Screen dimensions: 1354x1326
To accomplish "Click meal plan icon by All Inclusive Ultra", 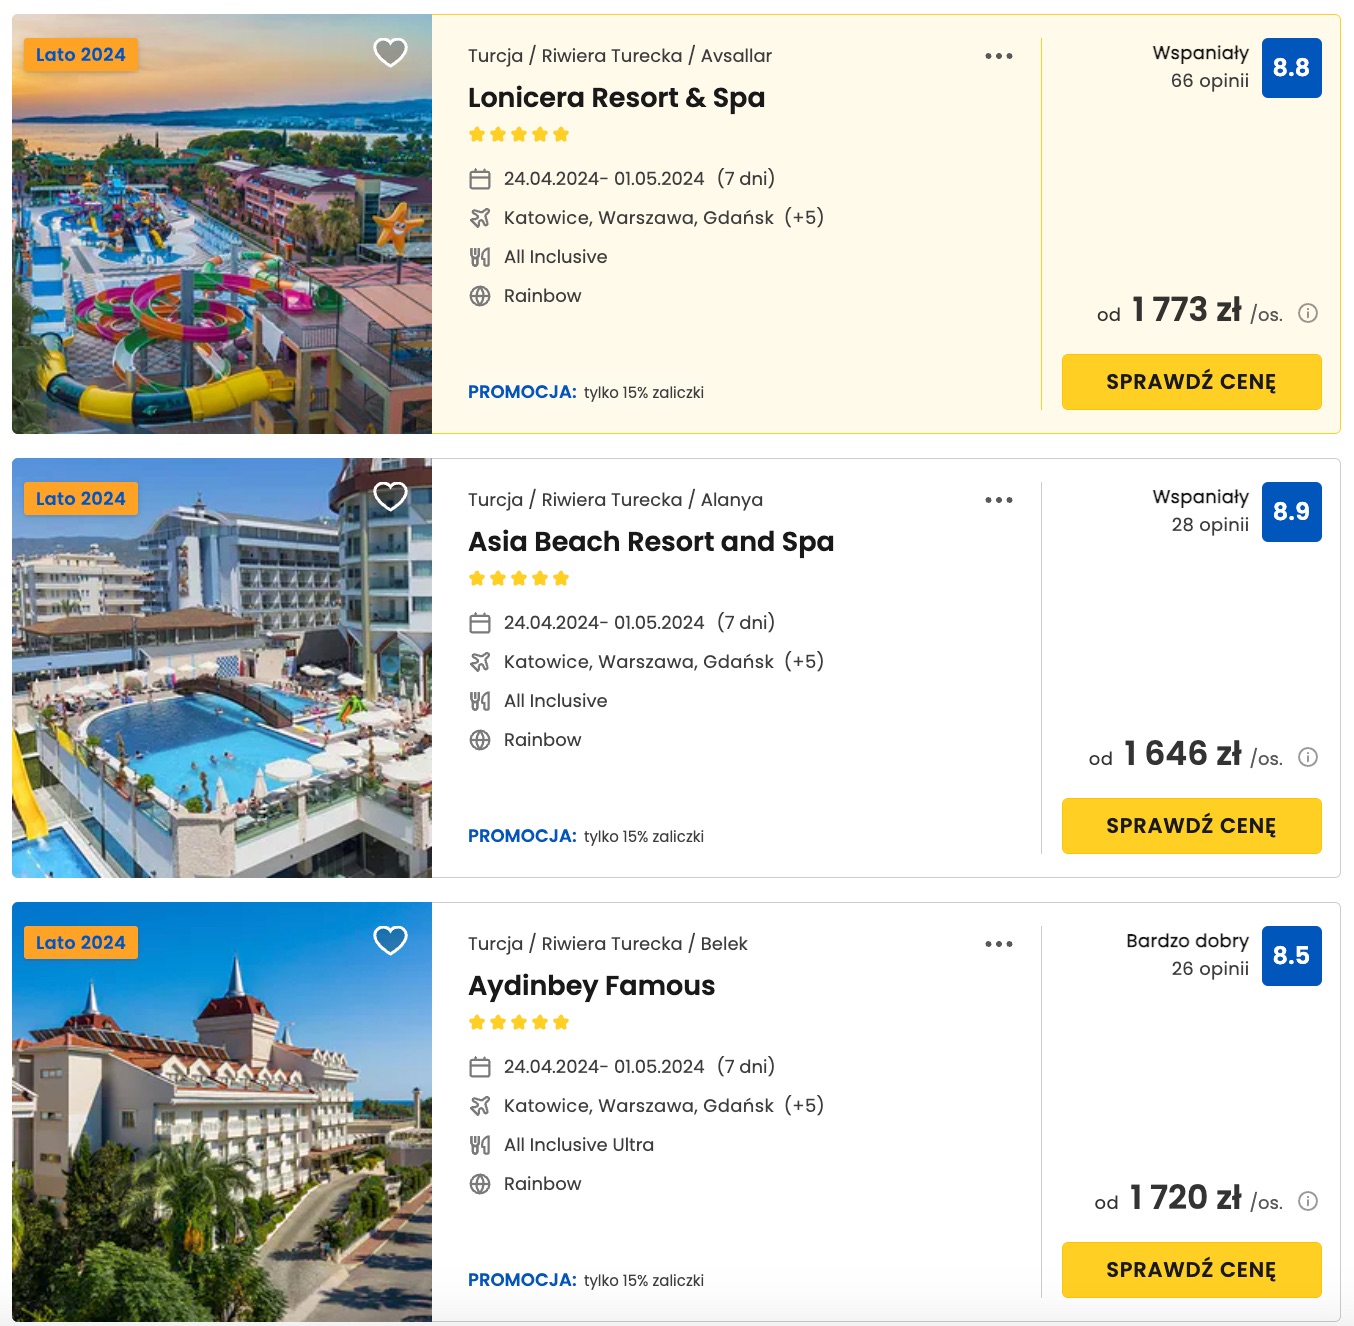I will [x=480, y=1145].
